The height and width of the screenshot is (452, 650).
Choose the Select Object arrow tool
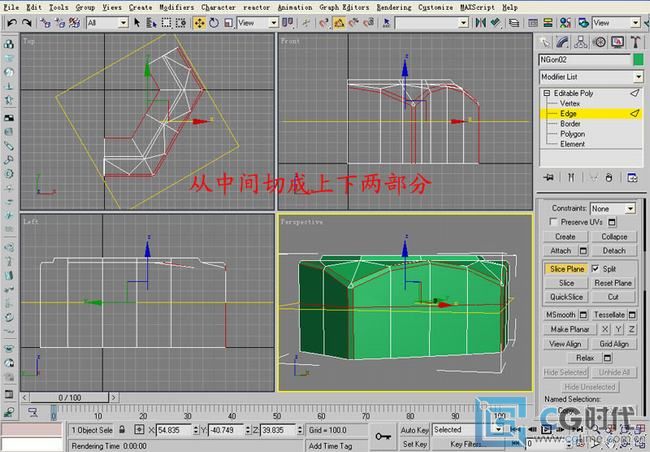[137, 22]
